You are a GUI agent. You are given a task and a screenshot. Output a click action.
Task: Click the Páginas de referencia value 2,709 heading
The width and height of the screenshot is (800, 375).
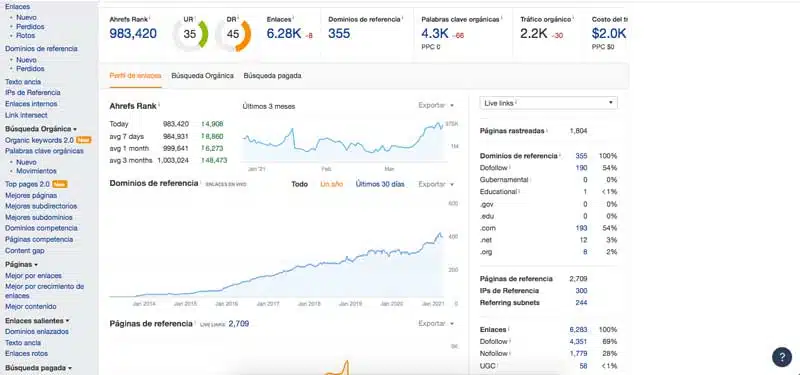[x=238, y=323]
